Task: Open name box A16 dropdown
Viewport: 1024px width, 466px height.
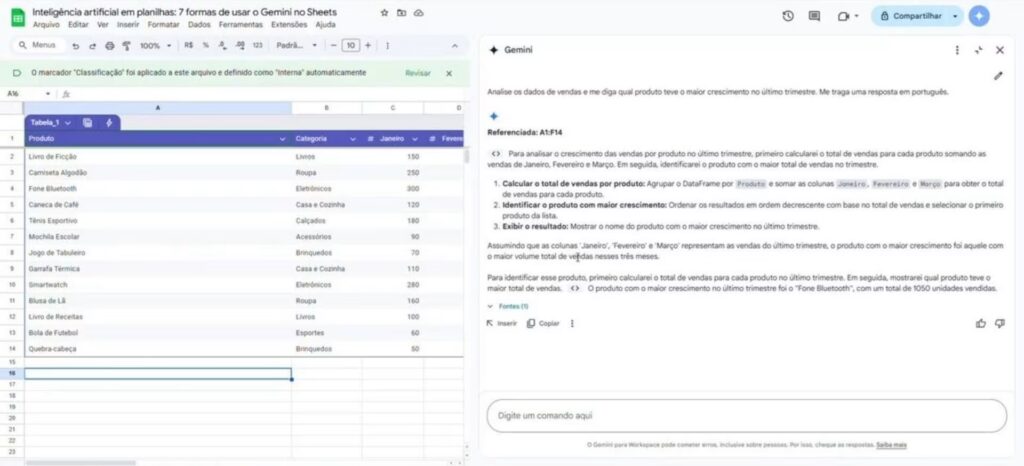Action: point(48,94)
